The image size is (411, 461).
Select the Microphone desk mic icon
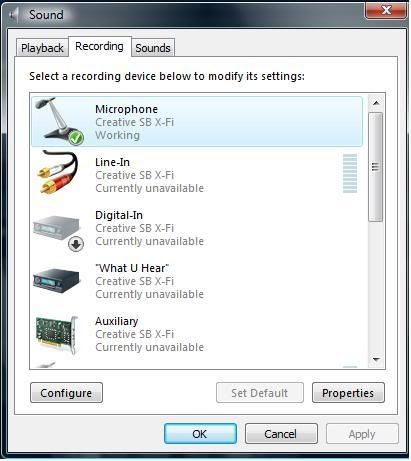tap(59, 120)
